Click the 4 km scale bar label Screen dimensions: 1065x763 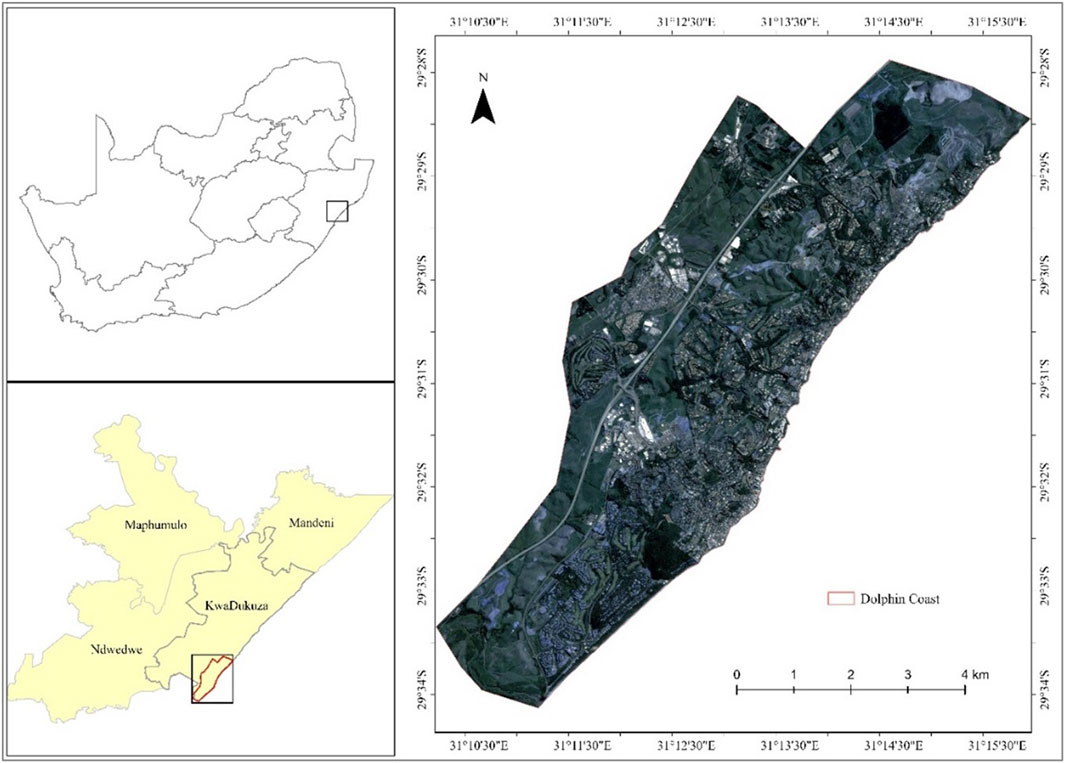(970, 675)
